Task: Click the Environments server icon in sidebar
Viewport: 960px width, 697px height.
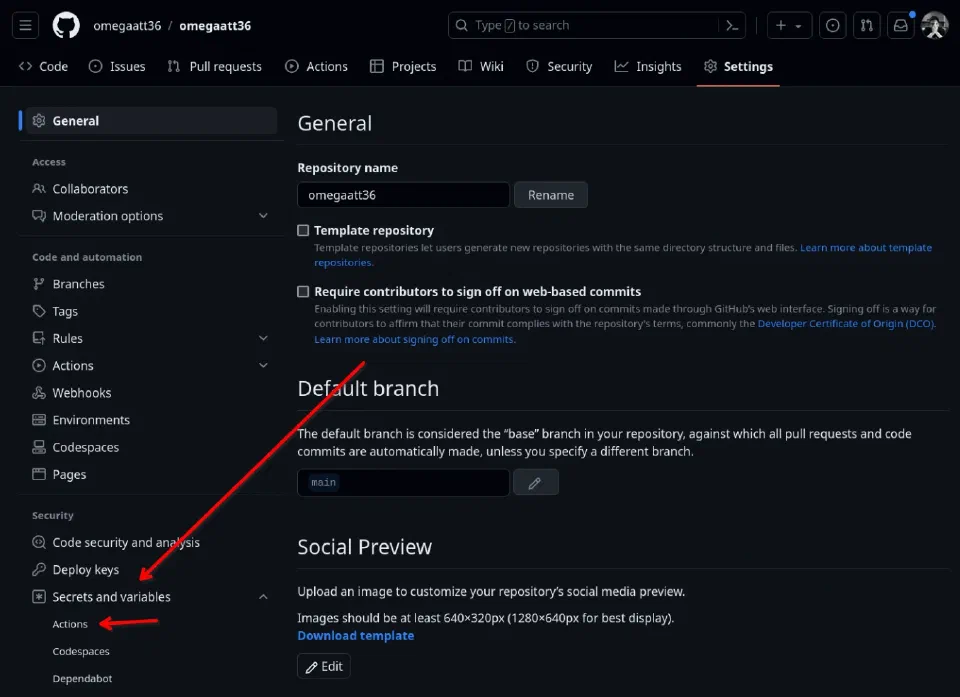Action: [39, 420]
